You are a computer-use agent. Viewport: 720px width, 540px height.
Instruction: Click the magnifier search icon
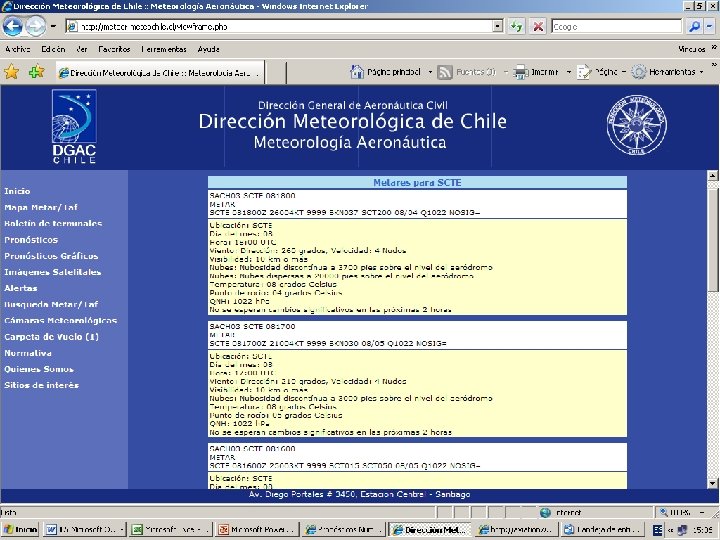(694, 27)
